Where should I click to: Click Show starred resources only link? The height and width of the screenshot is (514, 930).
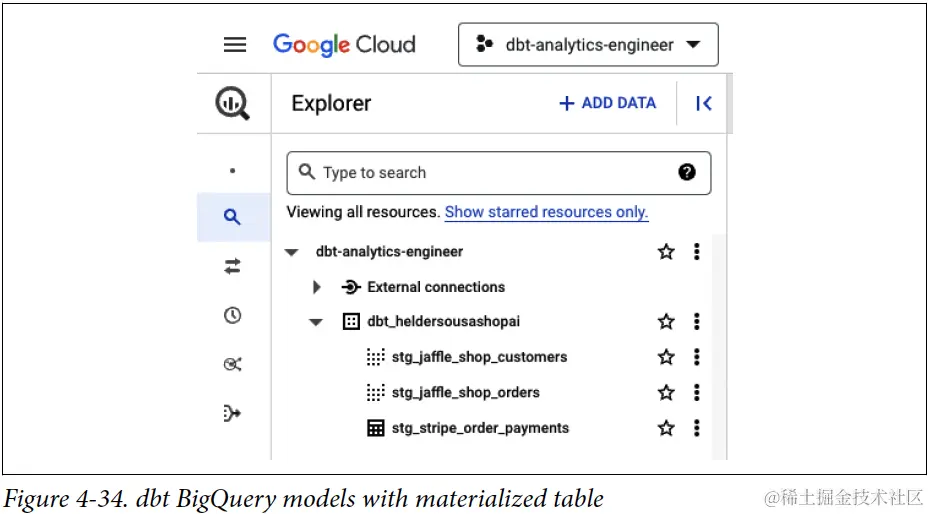pyautogui.click(x=546, y=212)
